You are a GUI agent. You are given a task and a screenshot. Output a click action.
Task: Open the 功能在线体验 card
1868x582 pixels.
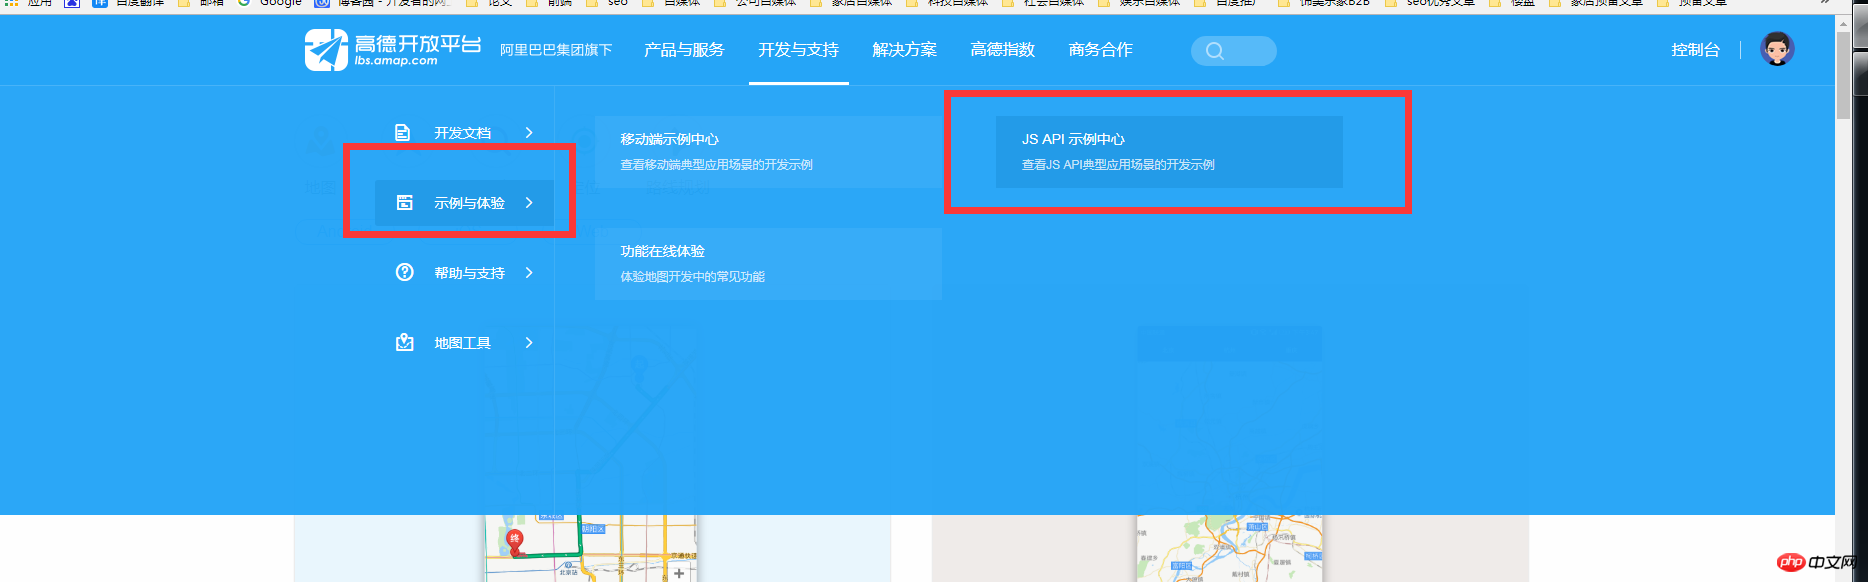click(x=768, y=264)
